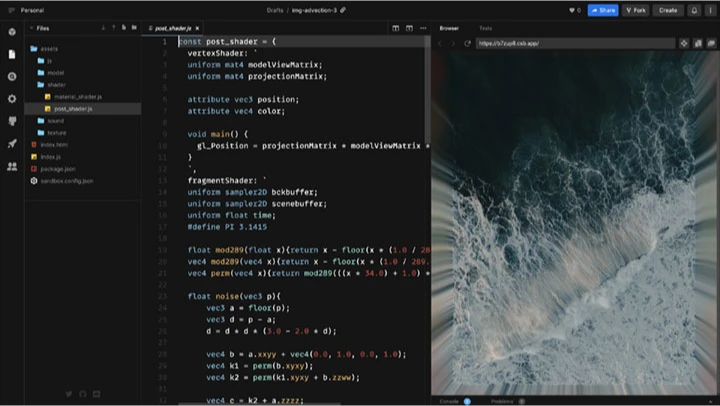720x406 pixels.
Task: Click the 'uniform float time;' code line
Action: click(x=231, y=215)
